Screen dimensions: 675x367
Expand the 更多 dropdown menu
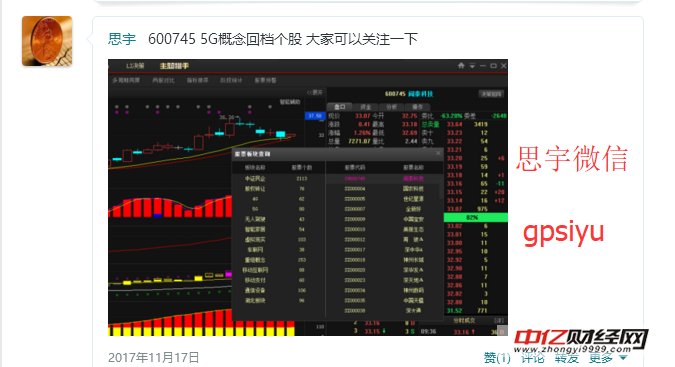coord(608,358)
